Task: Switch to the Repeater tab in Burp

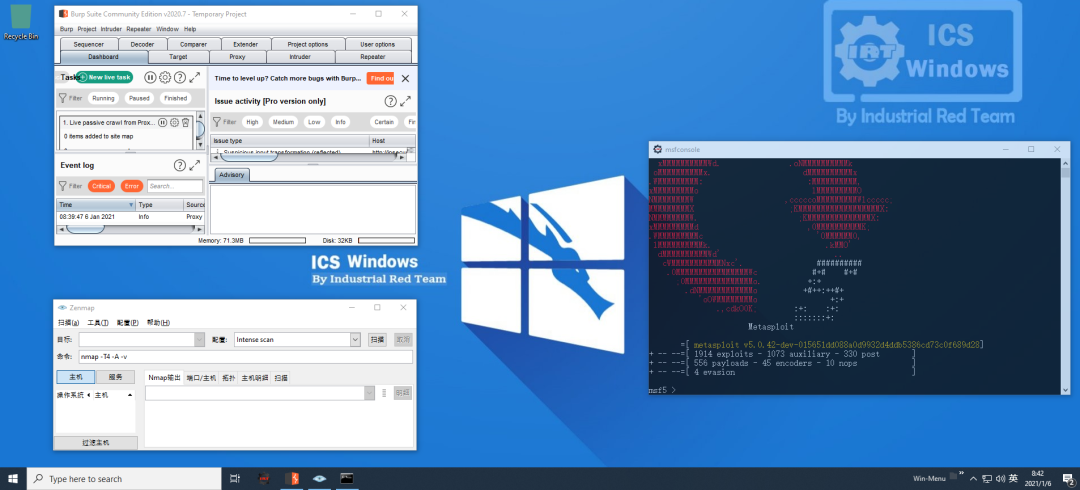Action: [x=373, y=57]
